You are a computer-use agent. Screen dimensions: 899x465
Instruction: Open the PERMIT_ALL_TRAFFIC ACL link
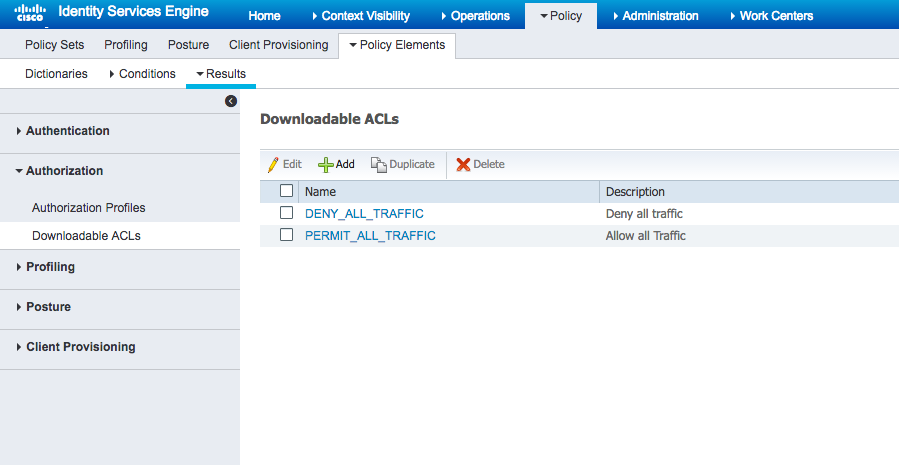click(370, 236)
